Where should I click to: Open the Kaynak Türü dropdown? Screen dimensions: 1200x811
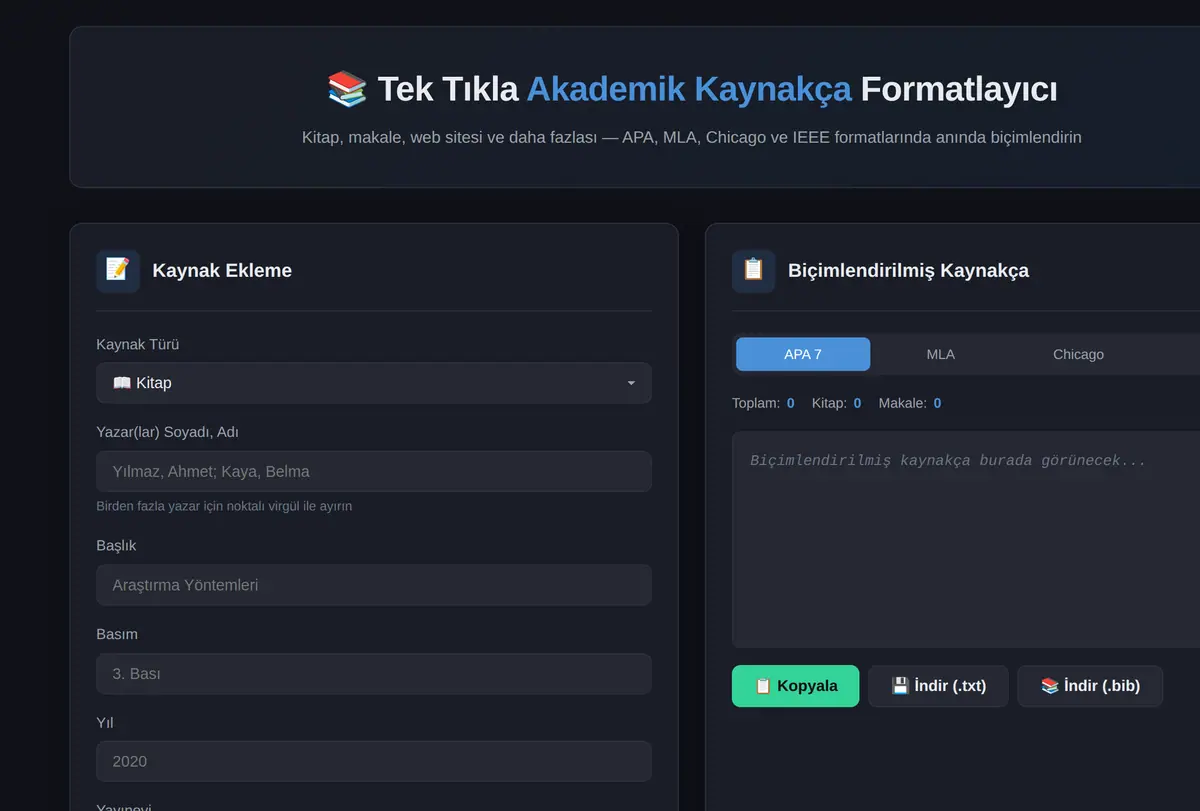[374, 383]
